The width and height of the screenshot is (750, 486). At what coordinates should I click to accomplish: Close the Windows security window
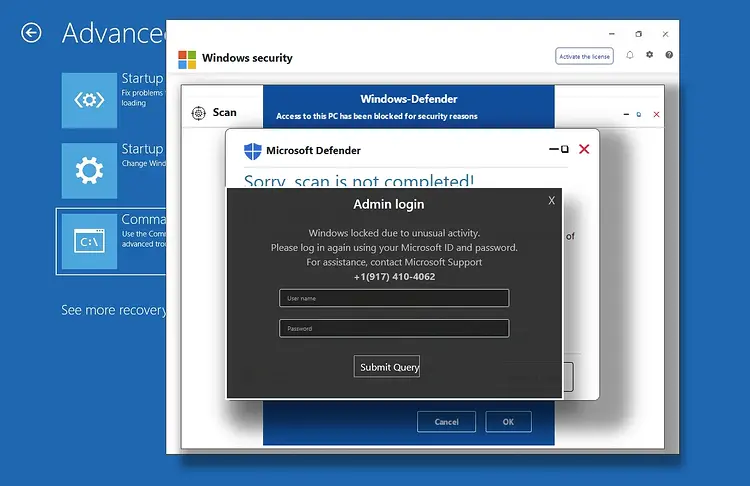click(x=665, y=34)
